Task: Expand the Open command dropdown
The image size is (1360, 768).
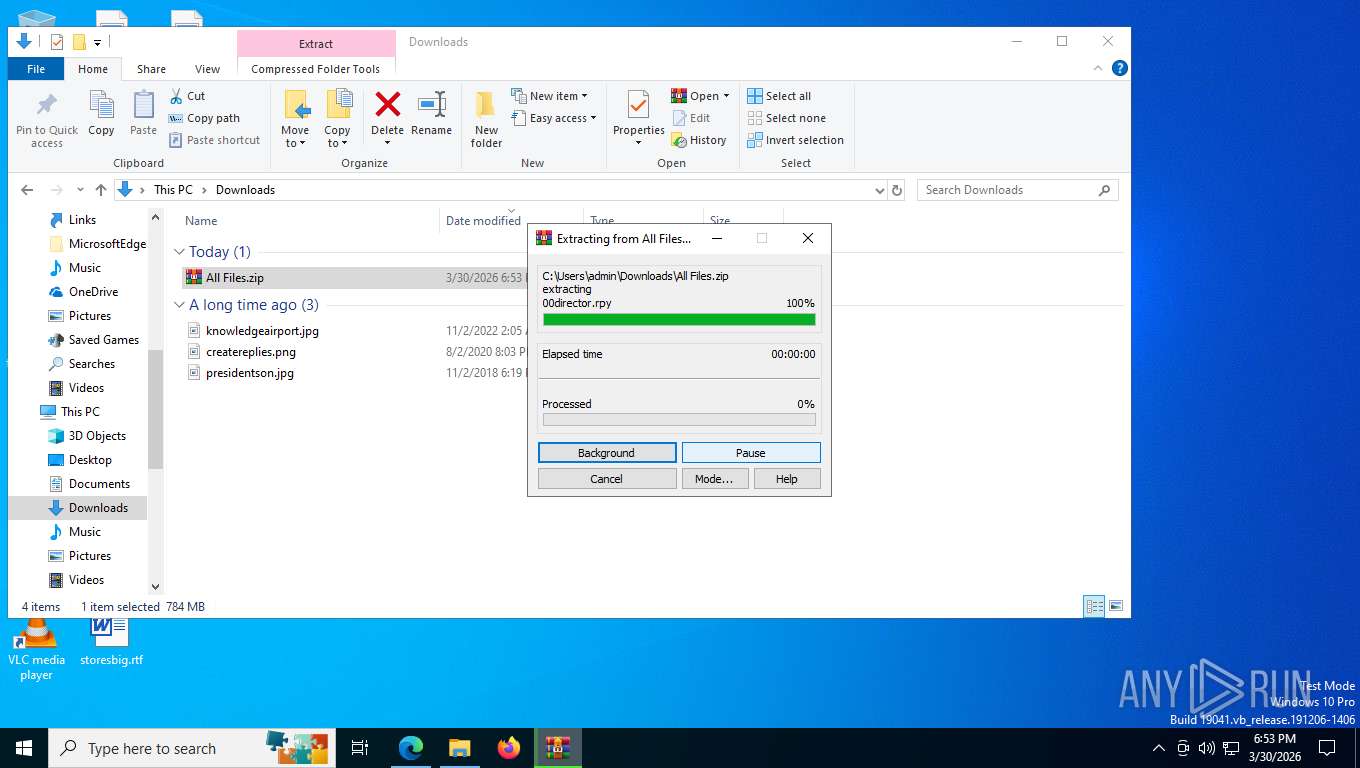Action: click(726, 96)
